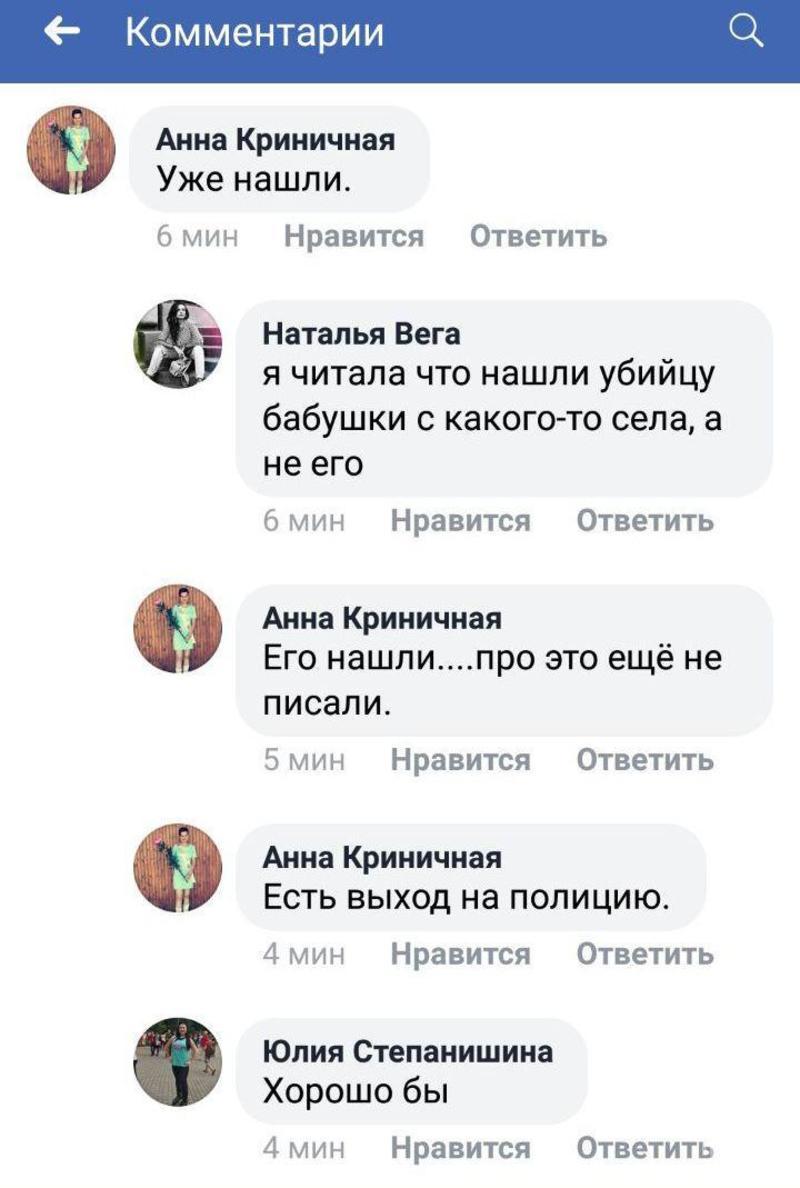Open Анна Криничная's avatar on top comment
This screenshot has height=1188, width=800.
click(71, 150)
